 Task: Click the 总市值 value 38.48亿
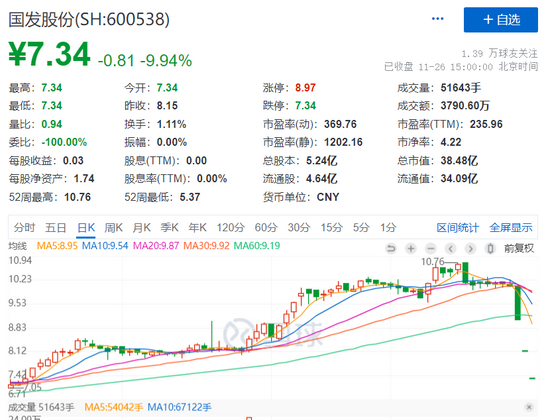pyautogui.click(x=459, y=160)
